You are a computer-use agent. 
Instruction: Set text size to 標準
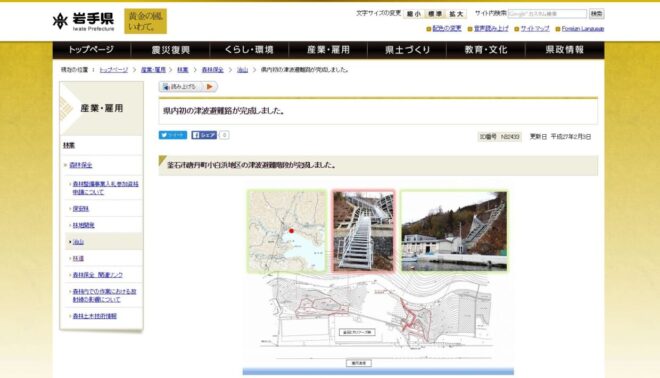[x=435, y=14]
